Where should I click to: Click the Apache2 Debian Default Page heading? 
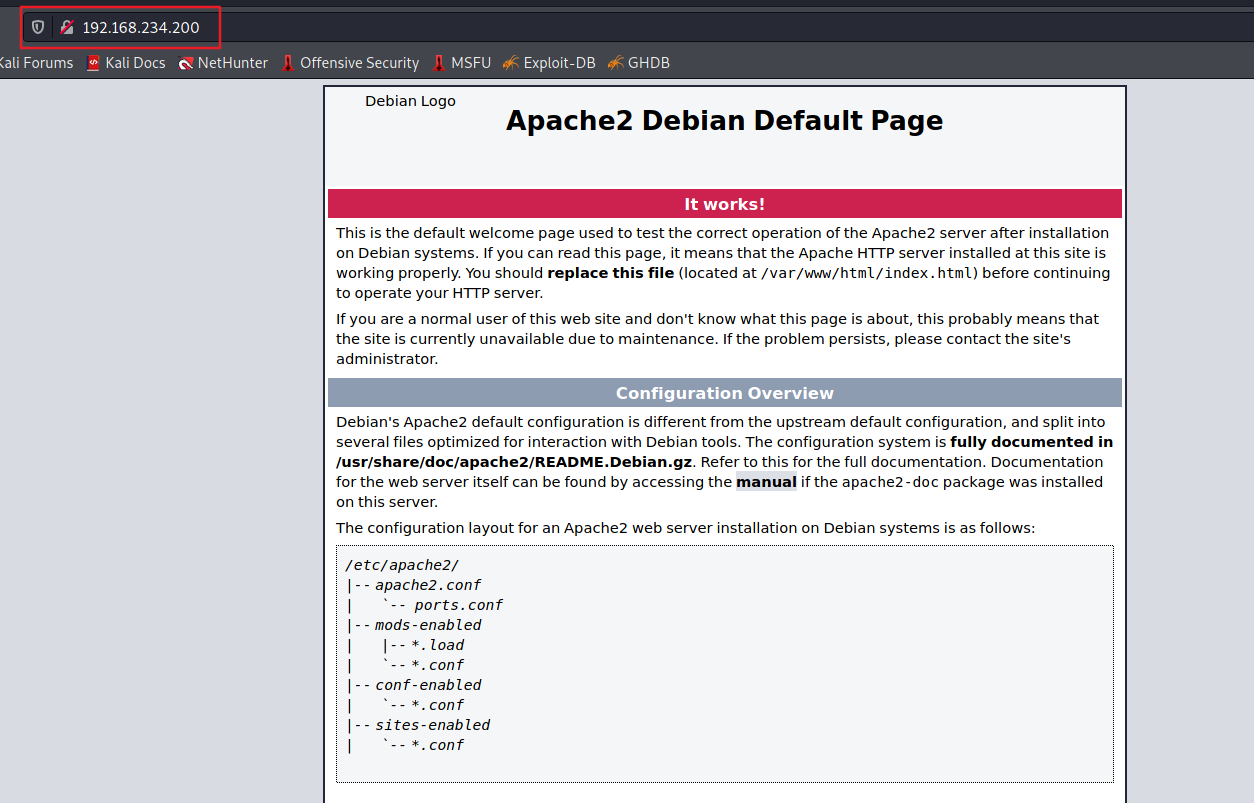(x=724, y=120)
